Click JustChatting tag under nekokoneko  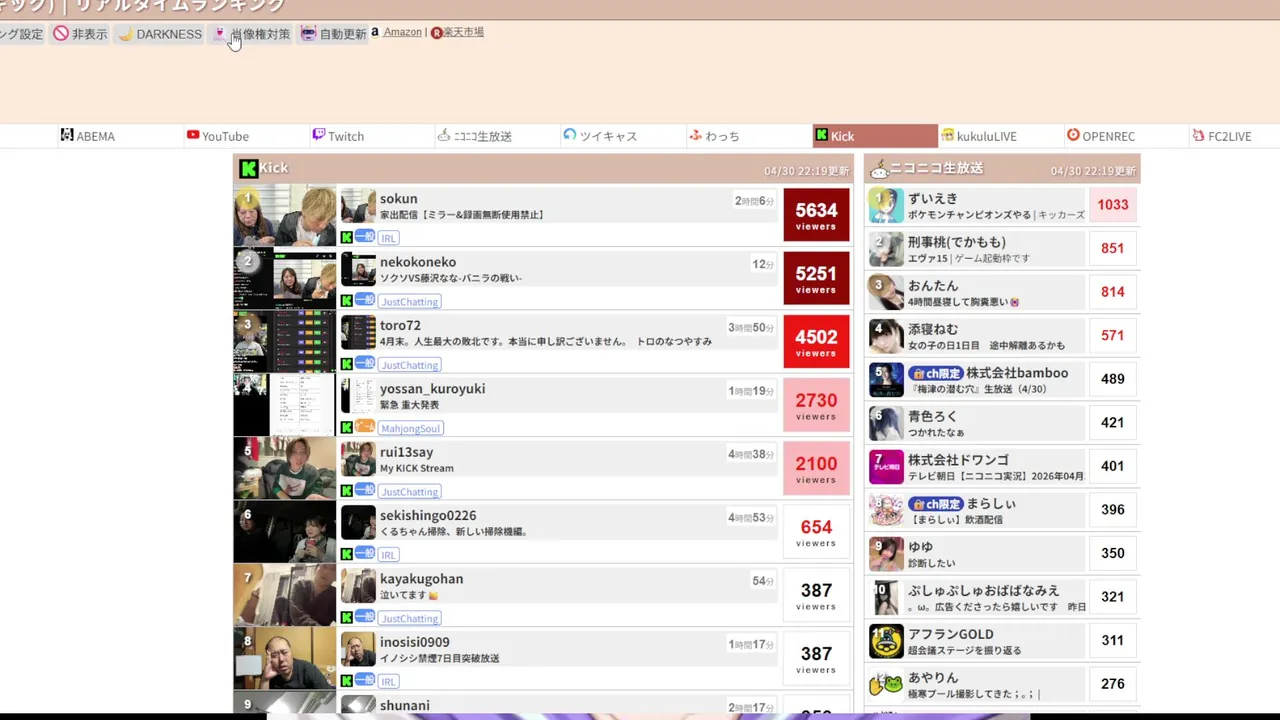tap(410, 302)
